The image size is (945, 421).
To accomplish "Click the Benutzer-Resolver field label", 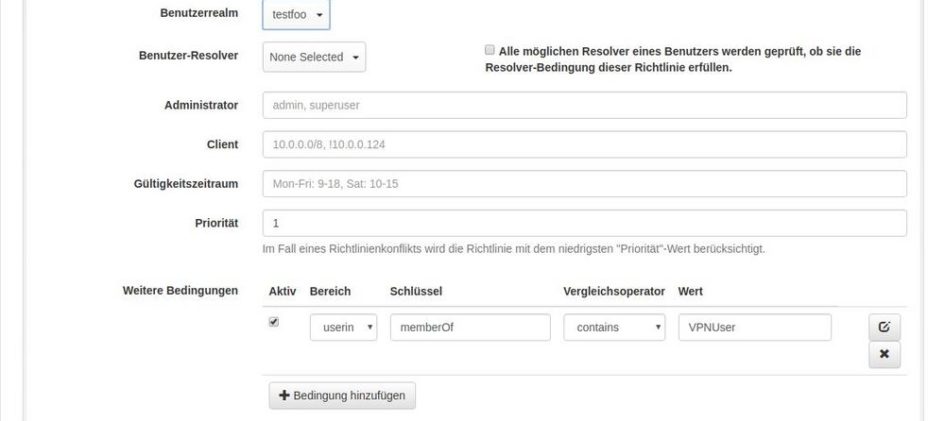I will [187, 56].
